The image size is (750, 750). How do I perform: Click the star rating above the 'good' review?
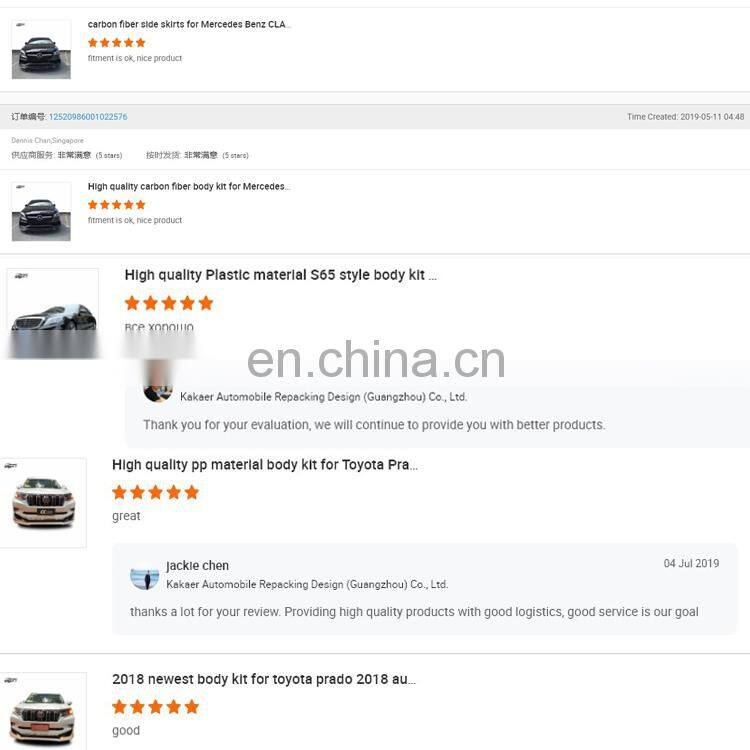155,706
